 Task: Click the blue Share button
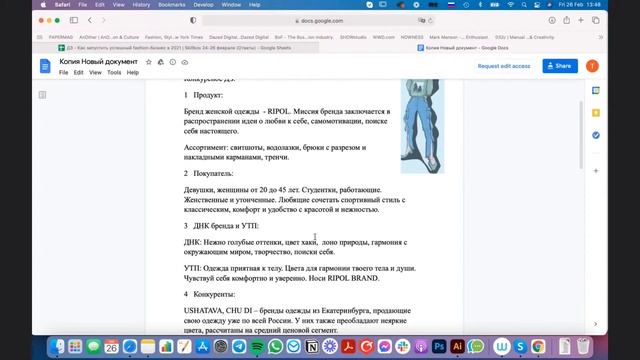click(560, 66)
